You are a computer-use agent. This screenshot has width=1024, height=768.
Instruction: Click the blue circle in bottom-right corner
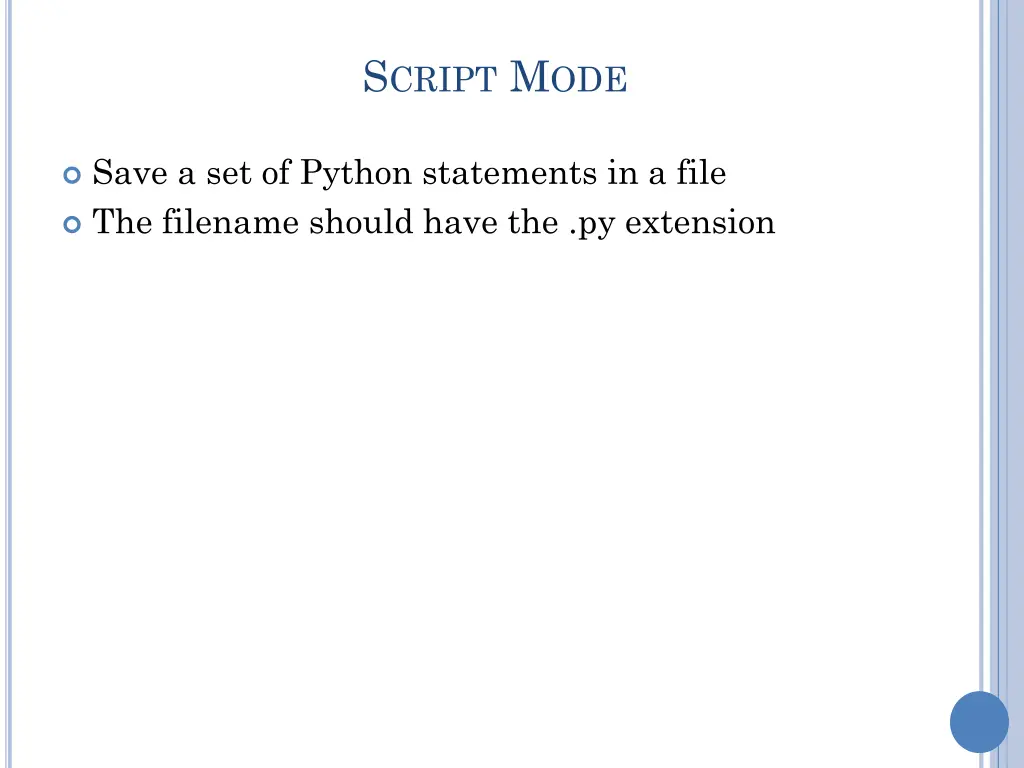[979, 722]
